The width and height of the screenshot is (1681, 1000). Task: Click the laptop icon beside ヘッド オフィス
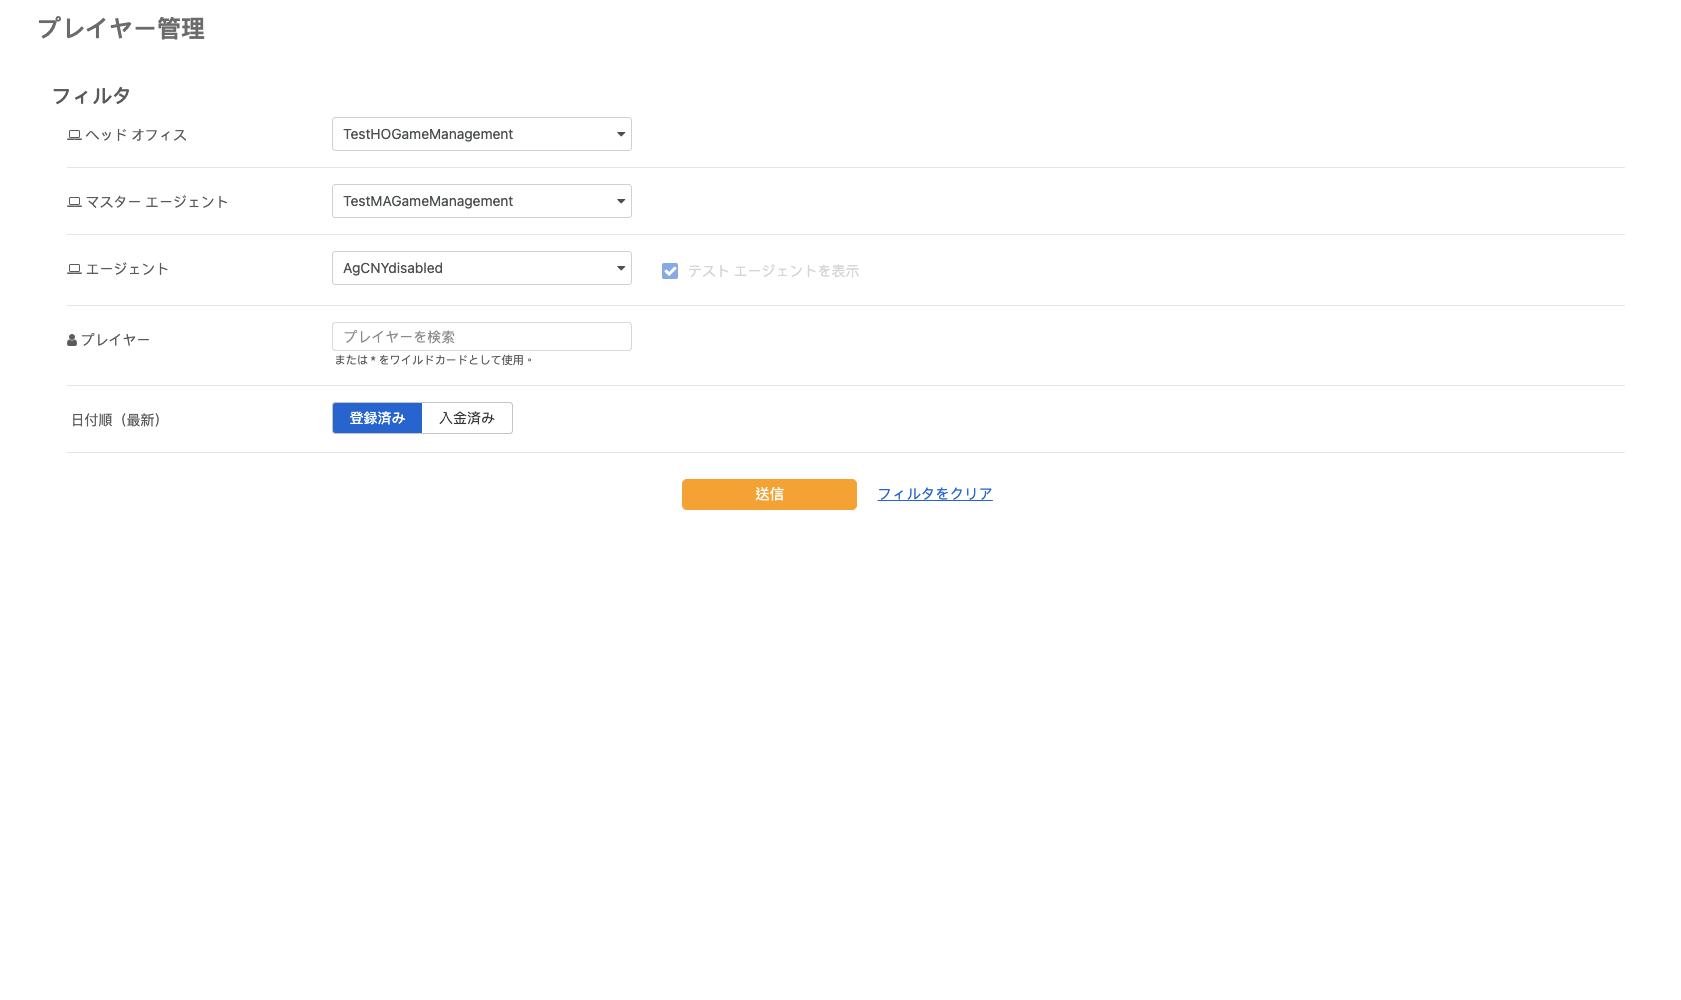click(x=74, y=135)
